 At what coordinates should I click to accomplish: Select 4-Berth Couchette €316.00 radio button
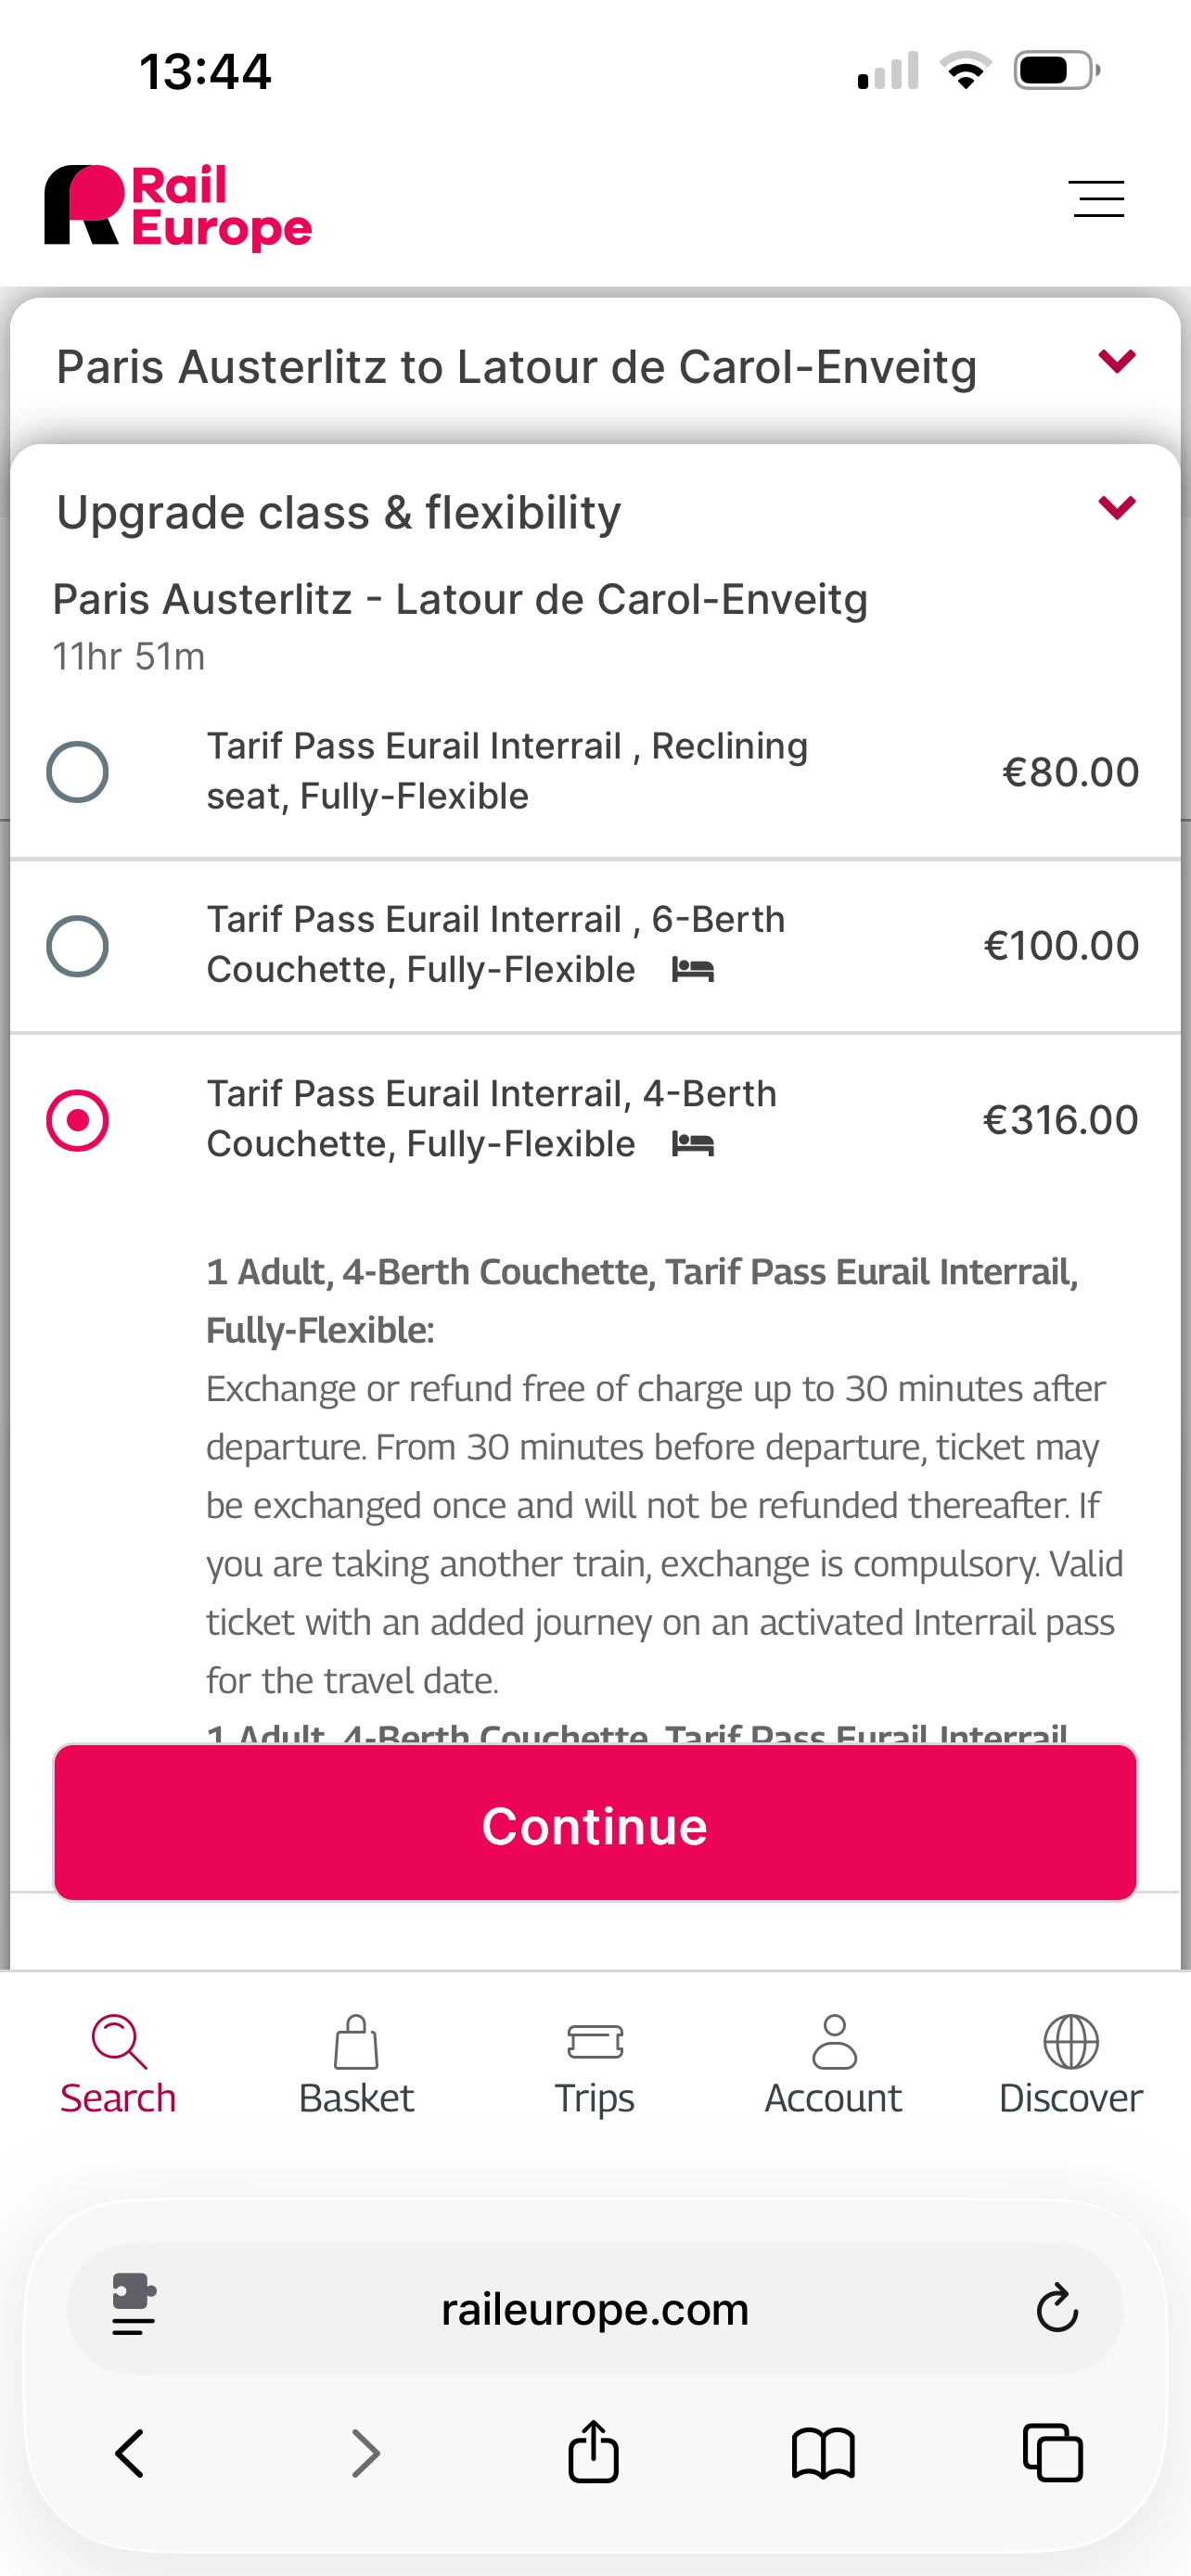click(x=78, y=1120)
